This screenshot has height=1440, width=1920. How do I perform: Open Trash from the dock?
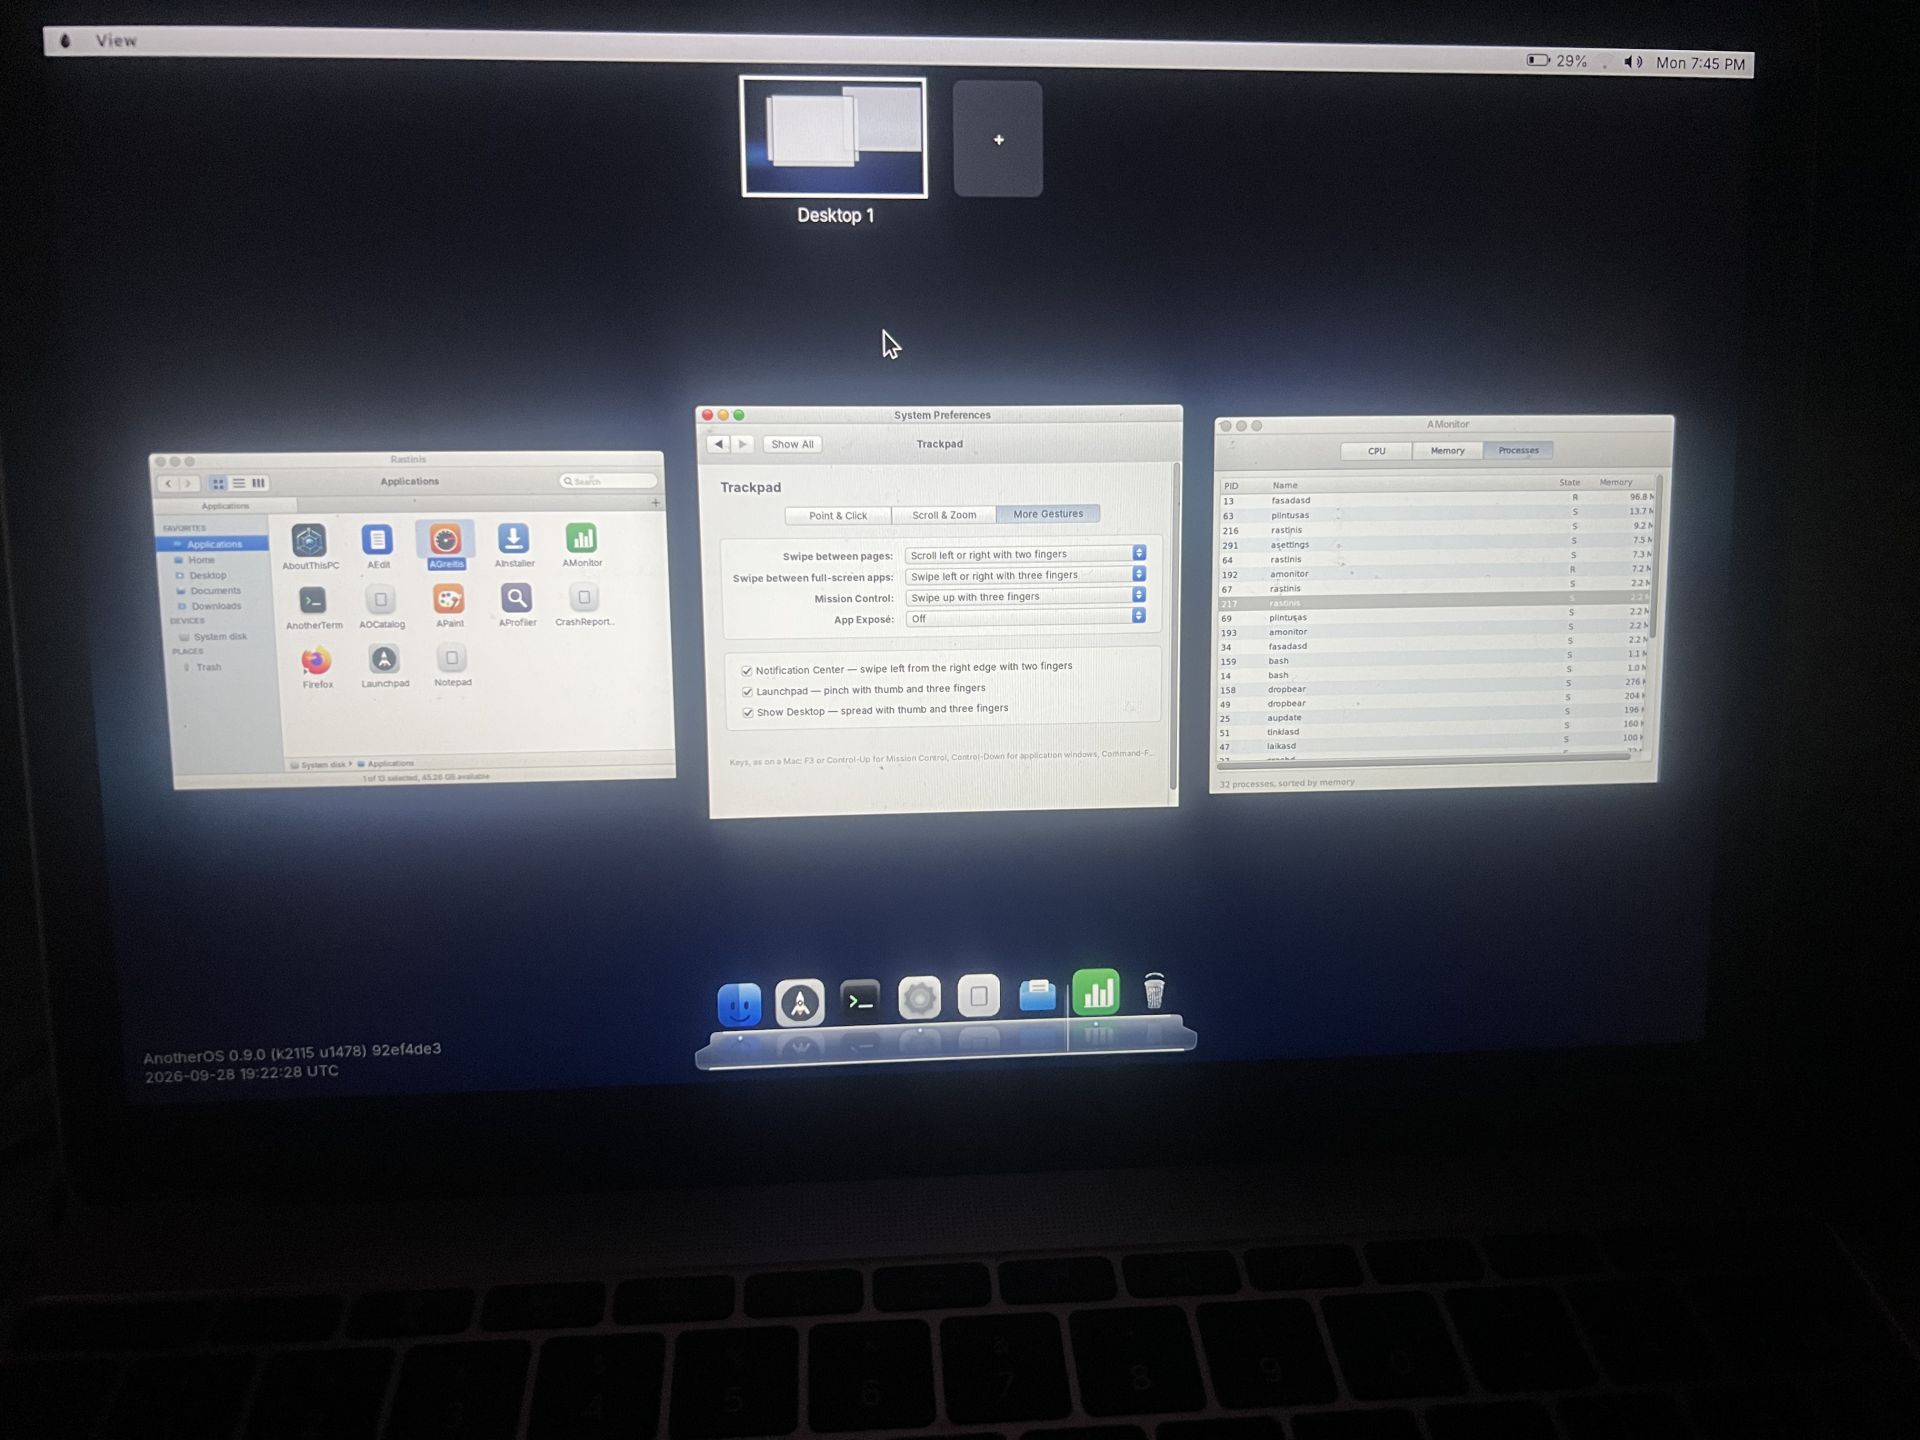[x=1154, y=992]
